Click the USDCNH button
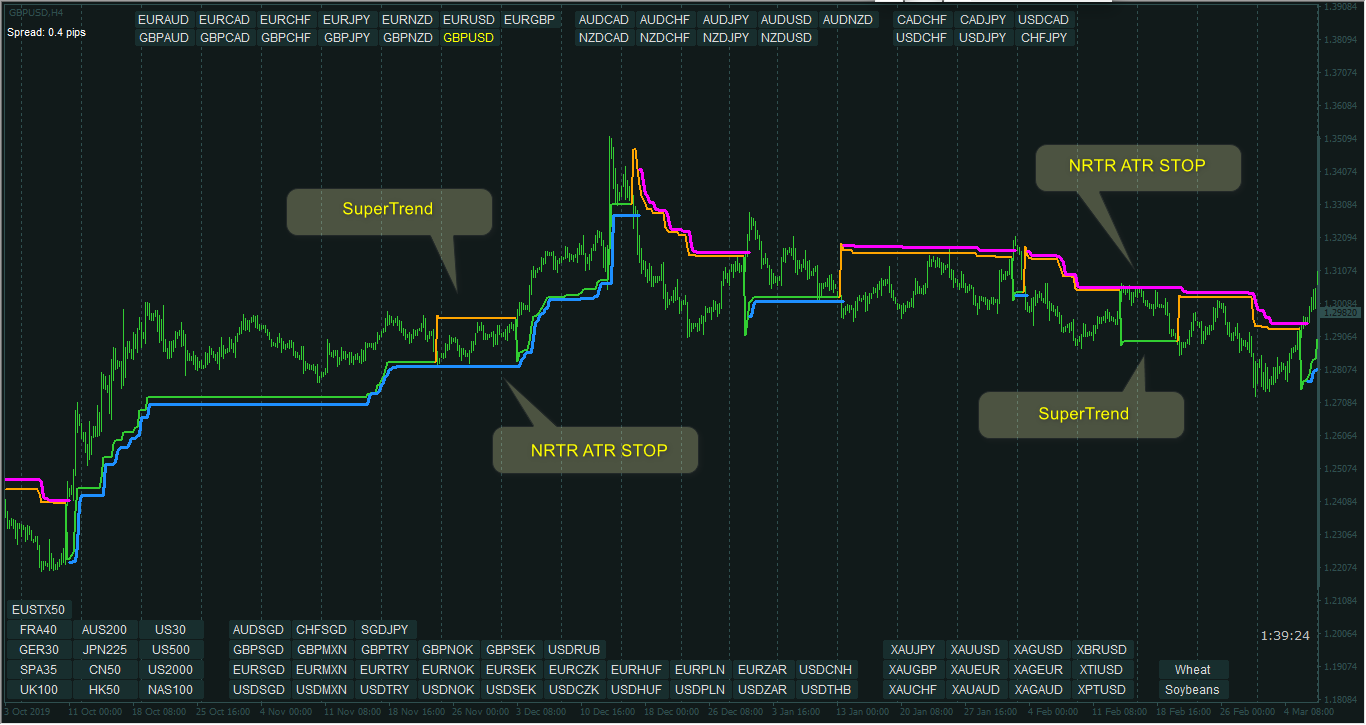 click(x=826, y=670)
